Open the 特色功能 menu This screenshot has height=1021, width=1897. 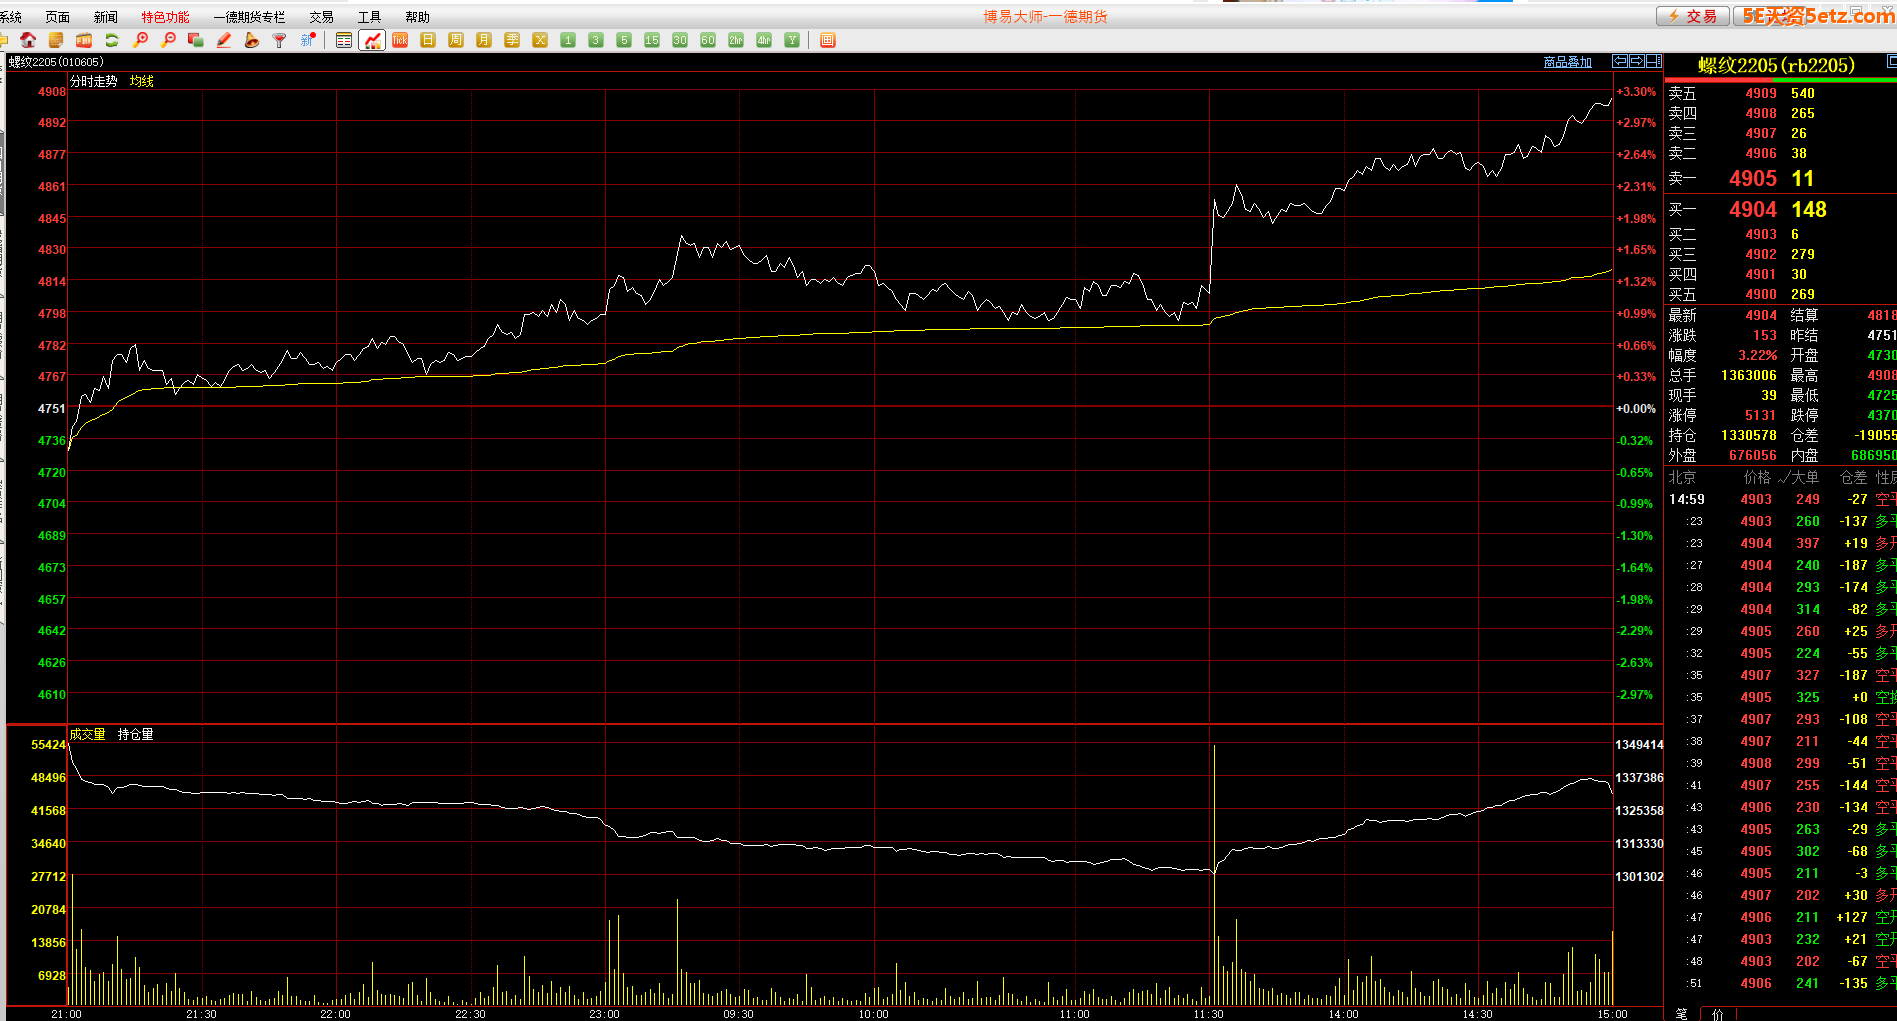(x=165, y=17)
